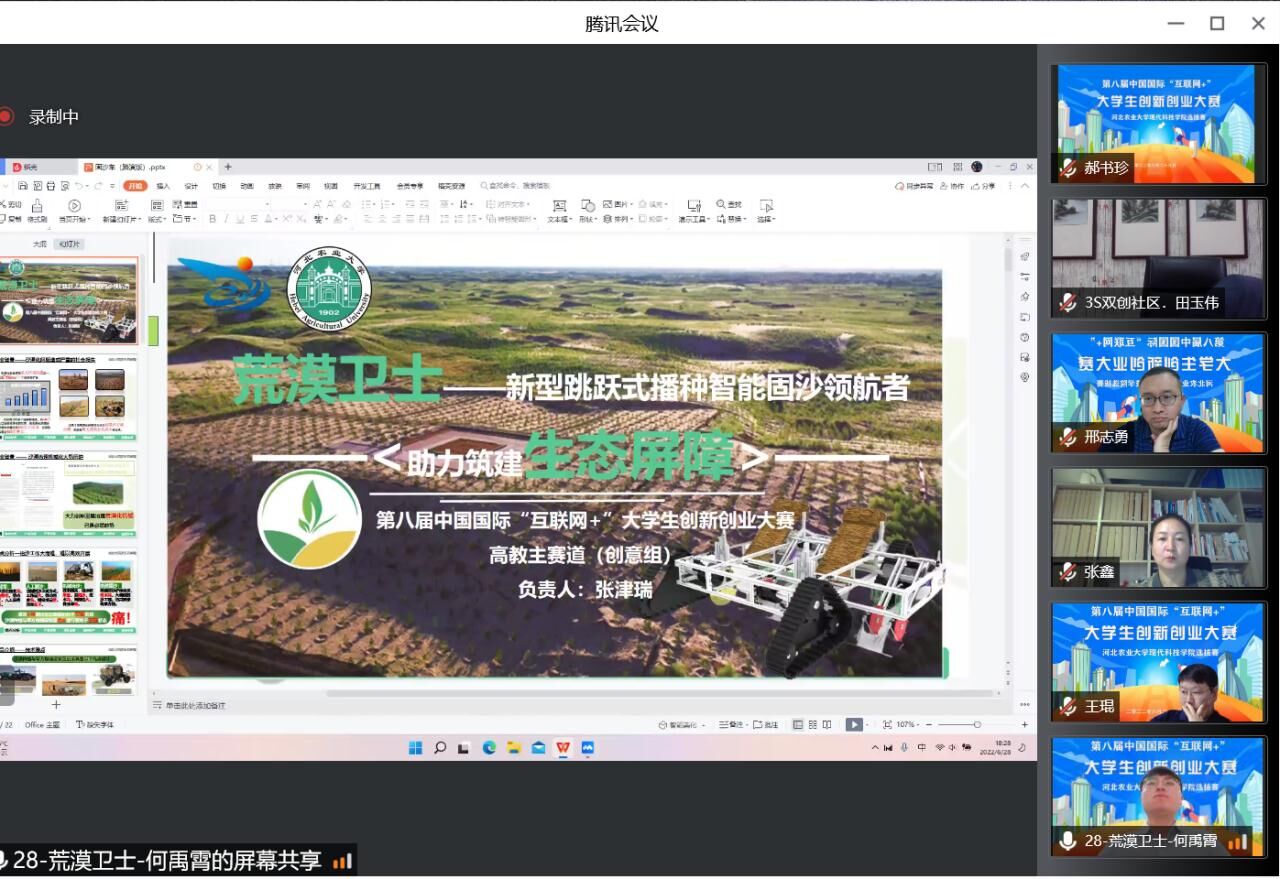Open the 排列 arrange dropdown
Image resolution: width=1280 pixels, height=879 pixels.
tap(620, 219)
